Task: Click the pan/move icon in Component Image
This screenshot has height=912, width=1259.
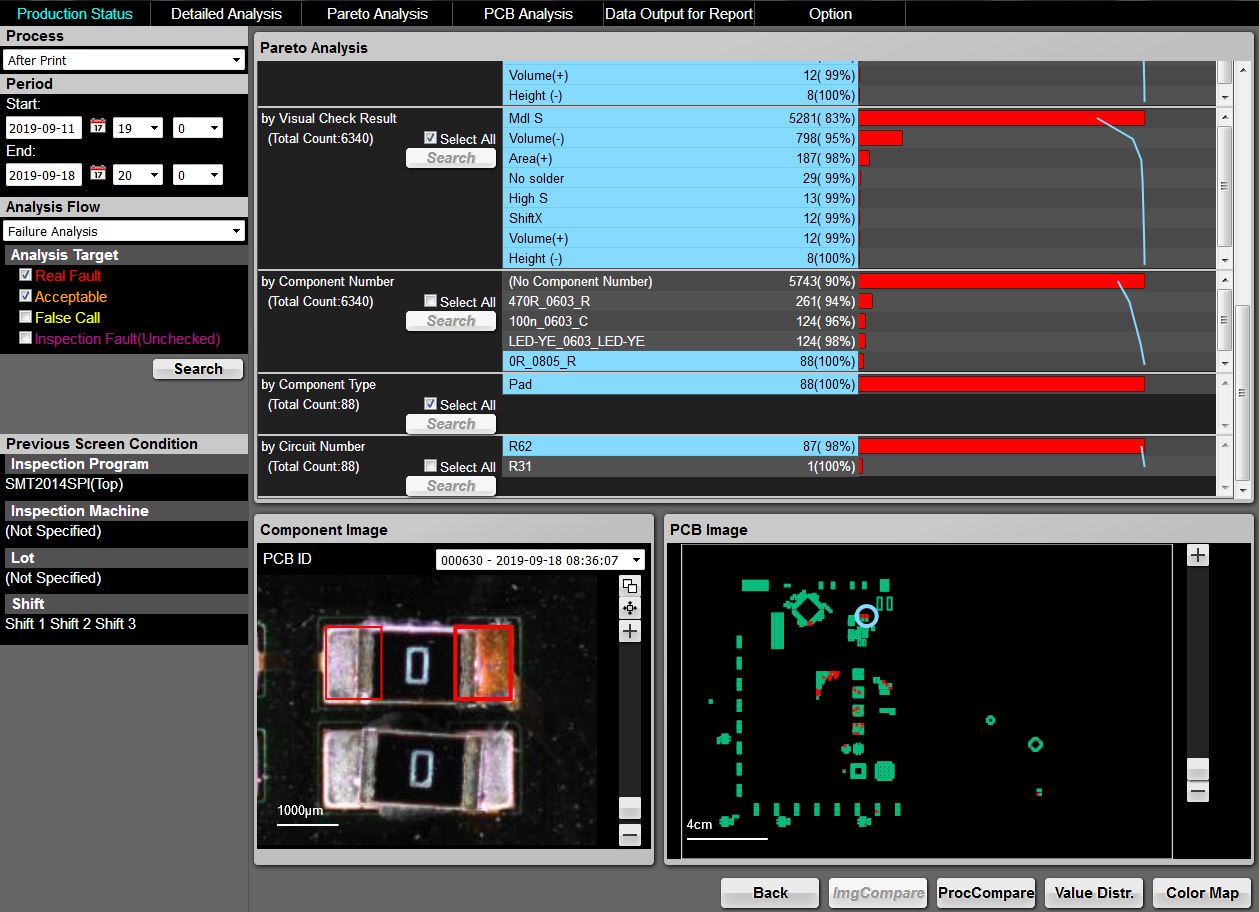Action: (629, 608)
